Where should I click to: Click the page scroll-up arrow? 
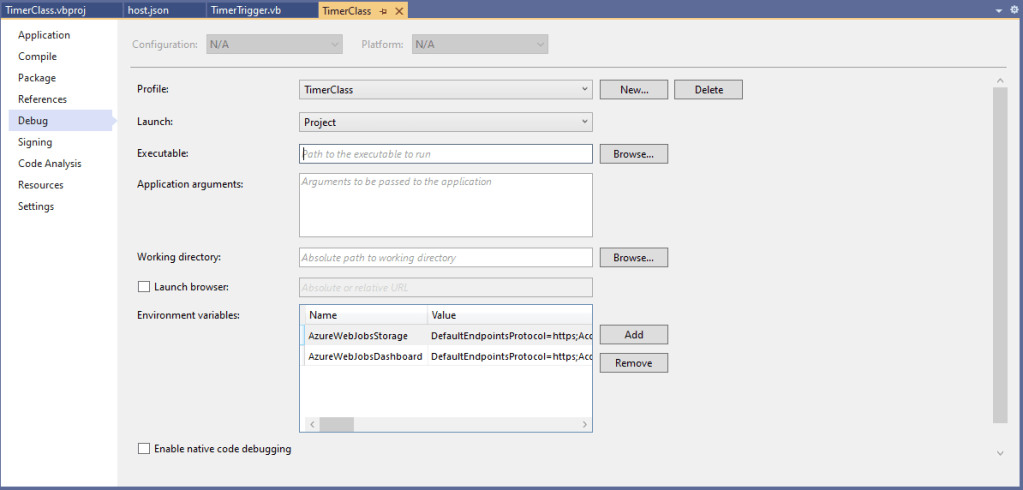tap(1000, 80)
